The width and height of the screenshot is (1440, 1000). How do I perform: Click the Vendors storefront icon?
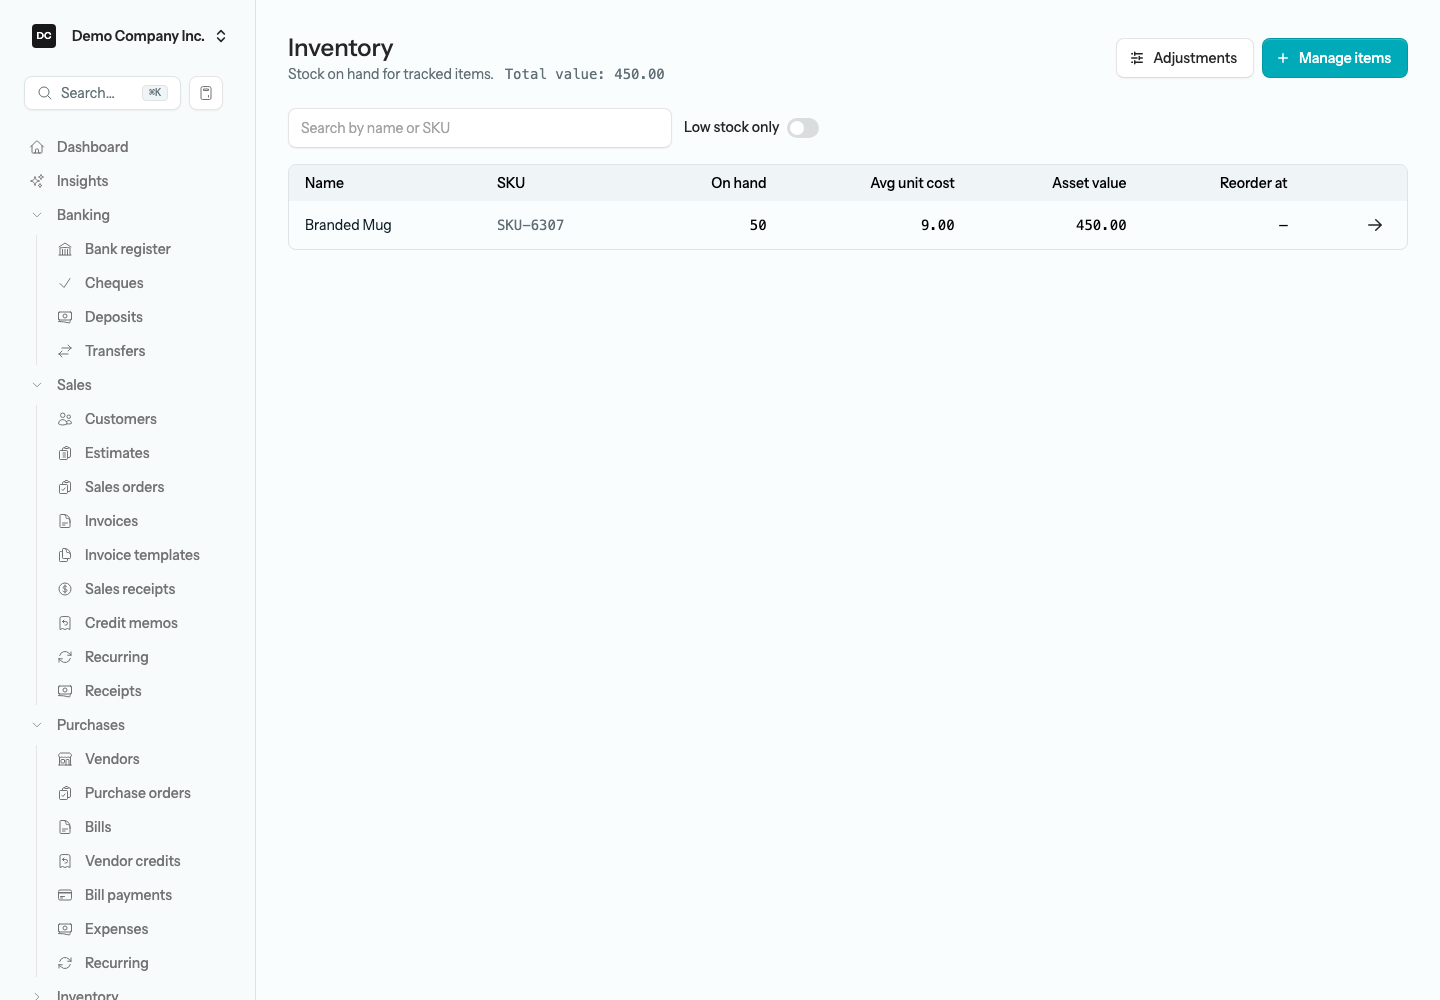(x=65, y=759)
